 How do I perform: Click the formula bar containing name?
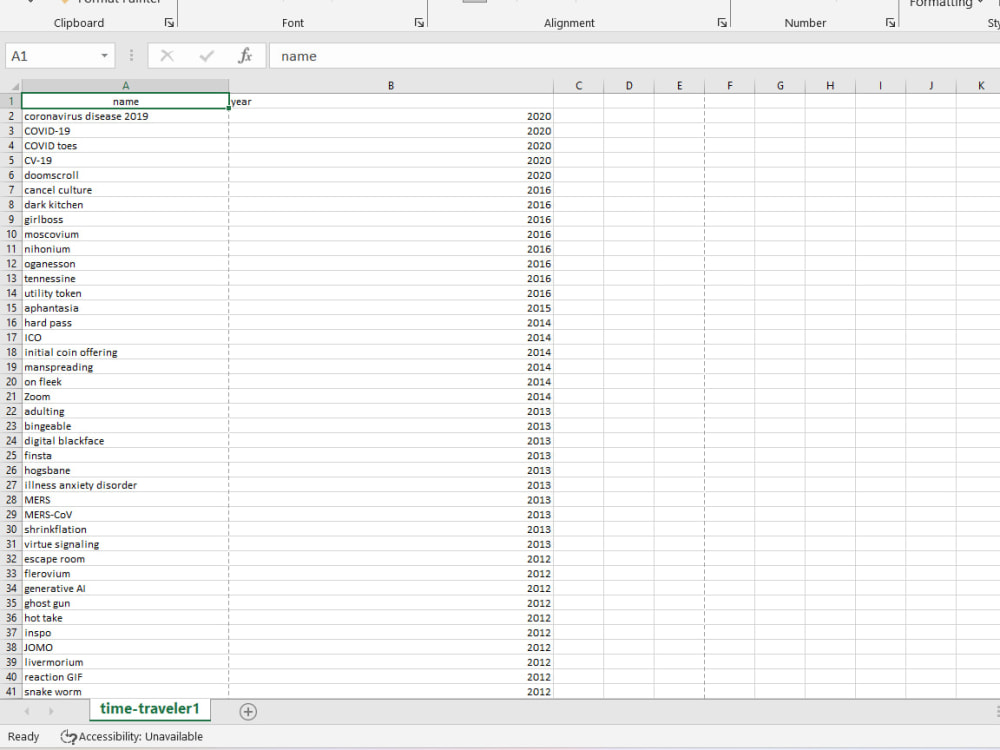click(634, 56)
